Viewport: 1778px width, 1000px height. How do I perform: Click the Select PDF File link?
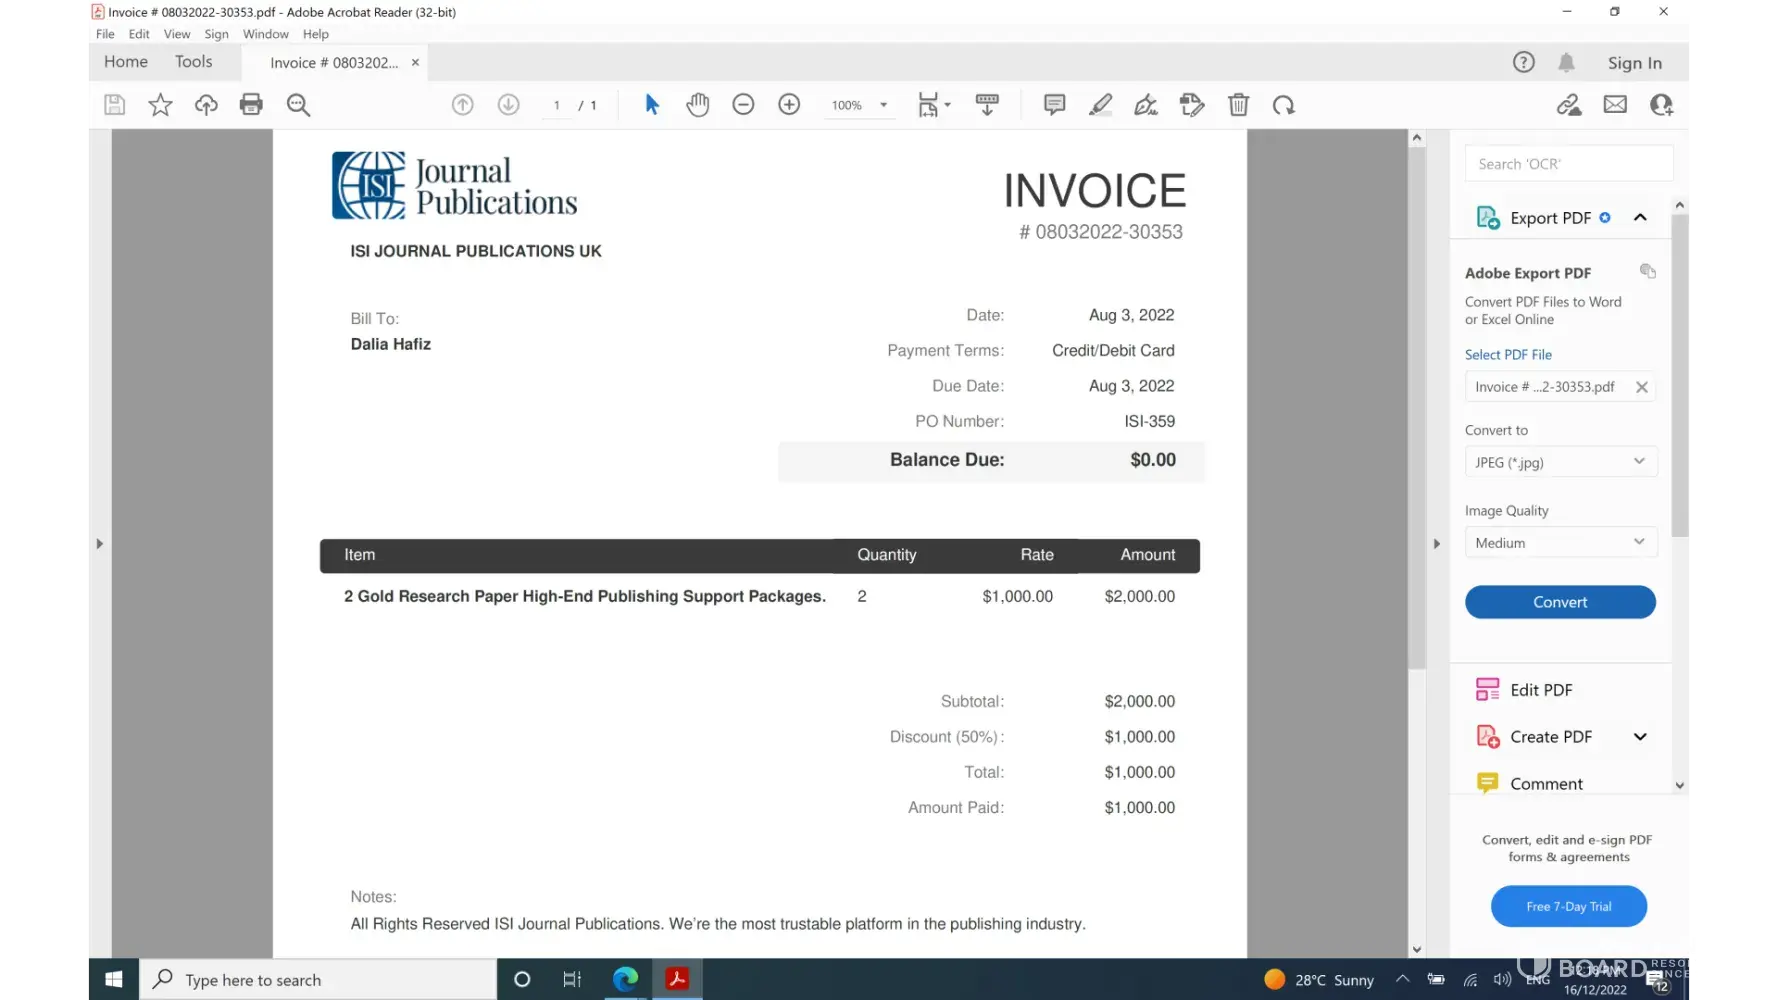1508,355
